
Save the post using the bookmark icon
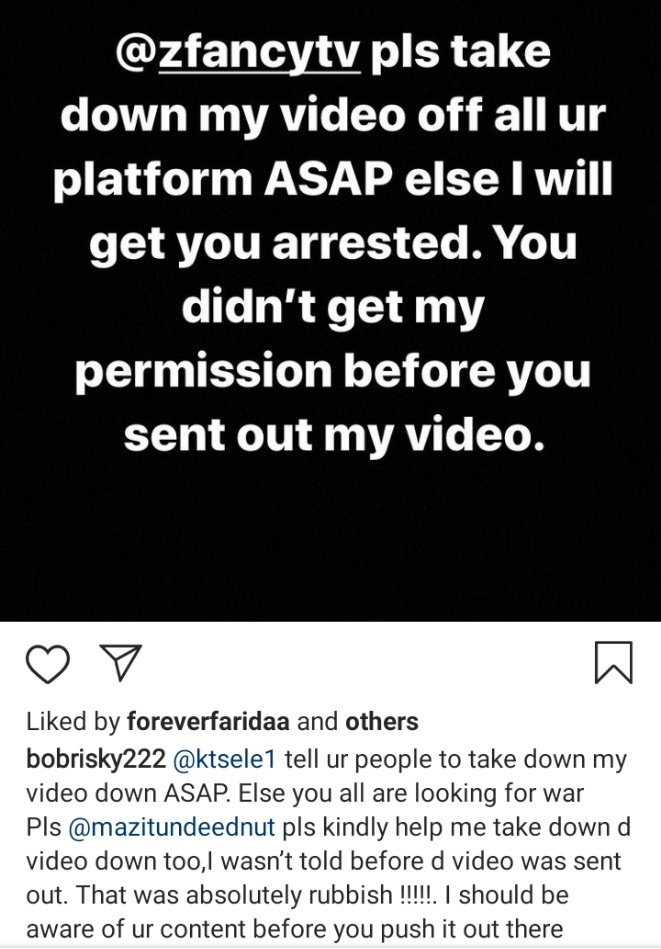point(613,663)
